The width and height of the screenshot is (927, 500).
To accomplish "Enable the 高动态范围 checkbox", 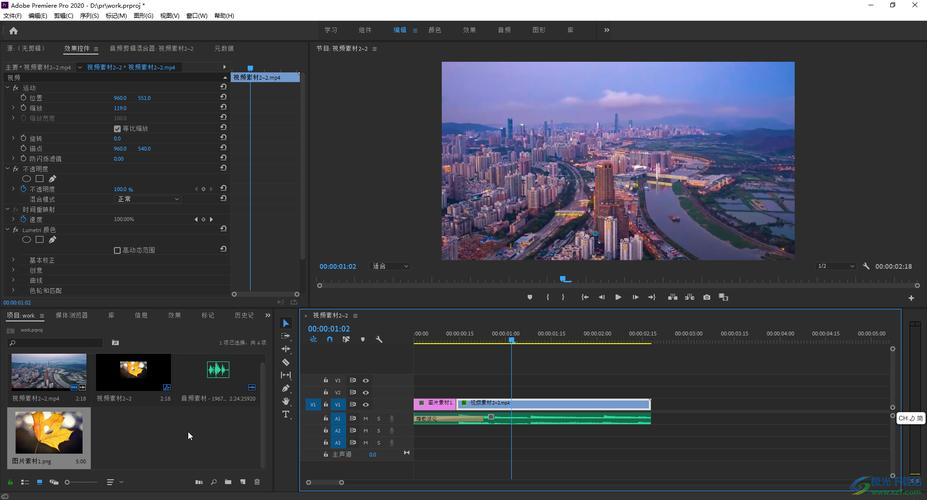I will point(117,250).
